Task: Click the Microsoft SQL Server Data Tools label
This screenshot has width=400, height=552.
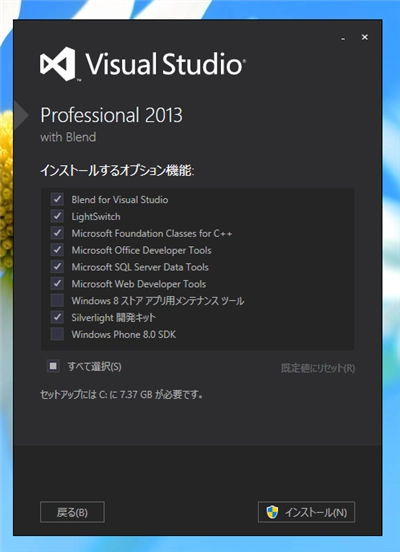Action: tap(140, 267)
